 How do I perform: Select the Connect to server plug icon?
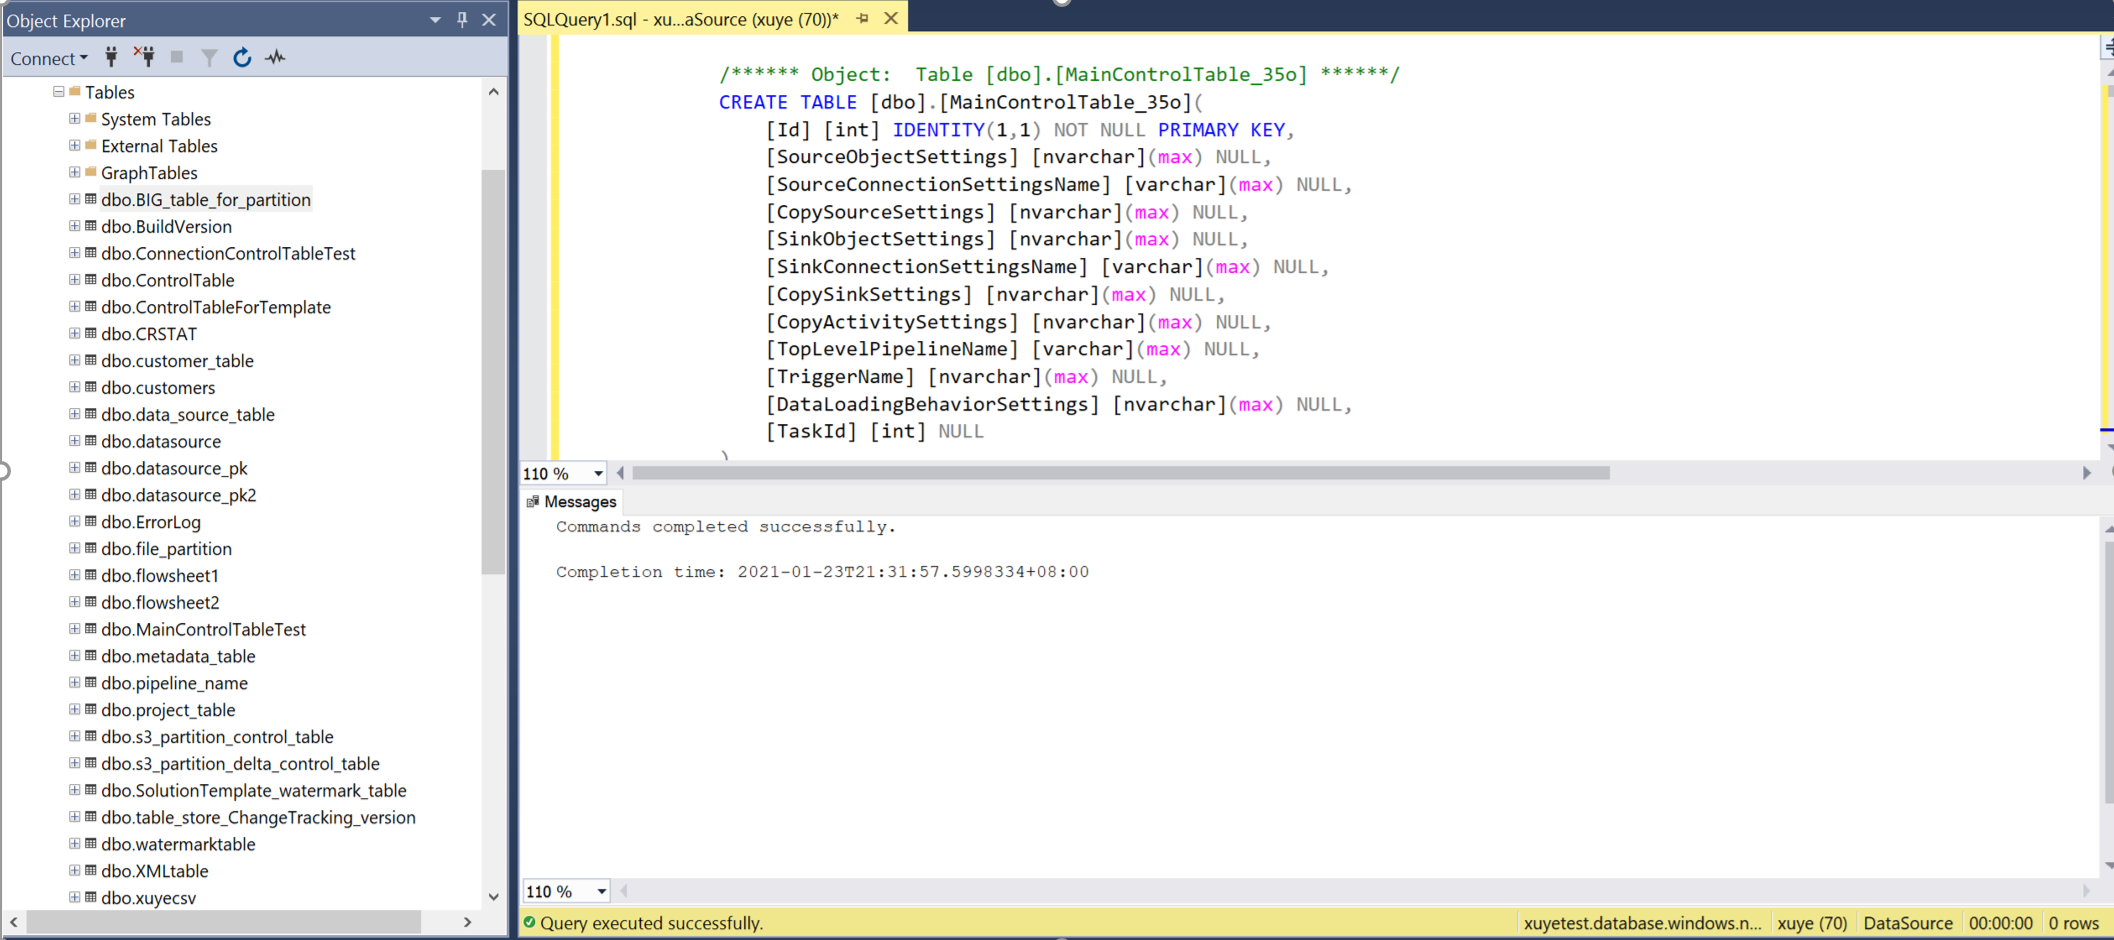(111, 57)
